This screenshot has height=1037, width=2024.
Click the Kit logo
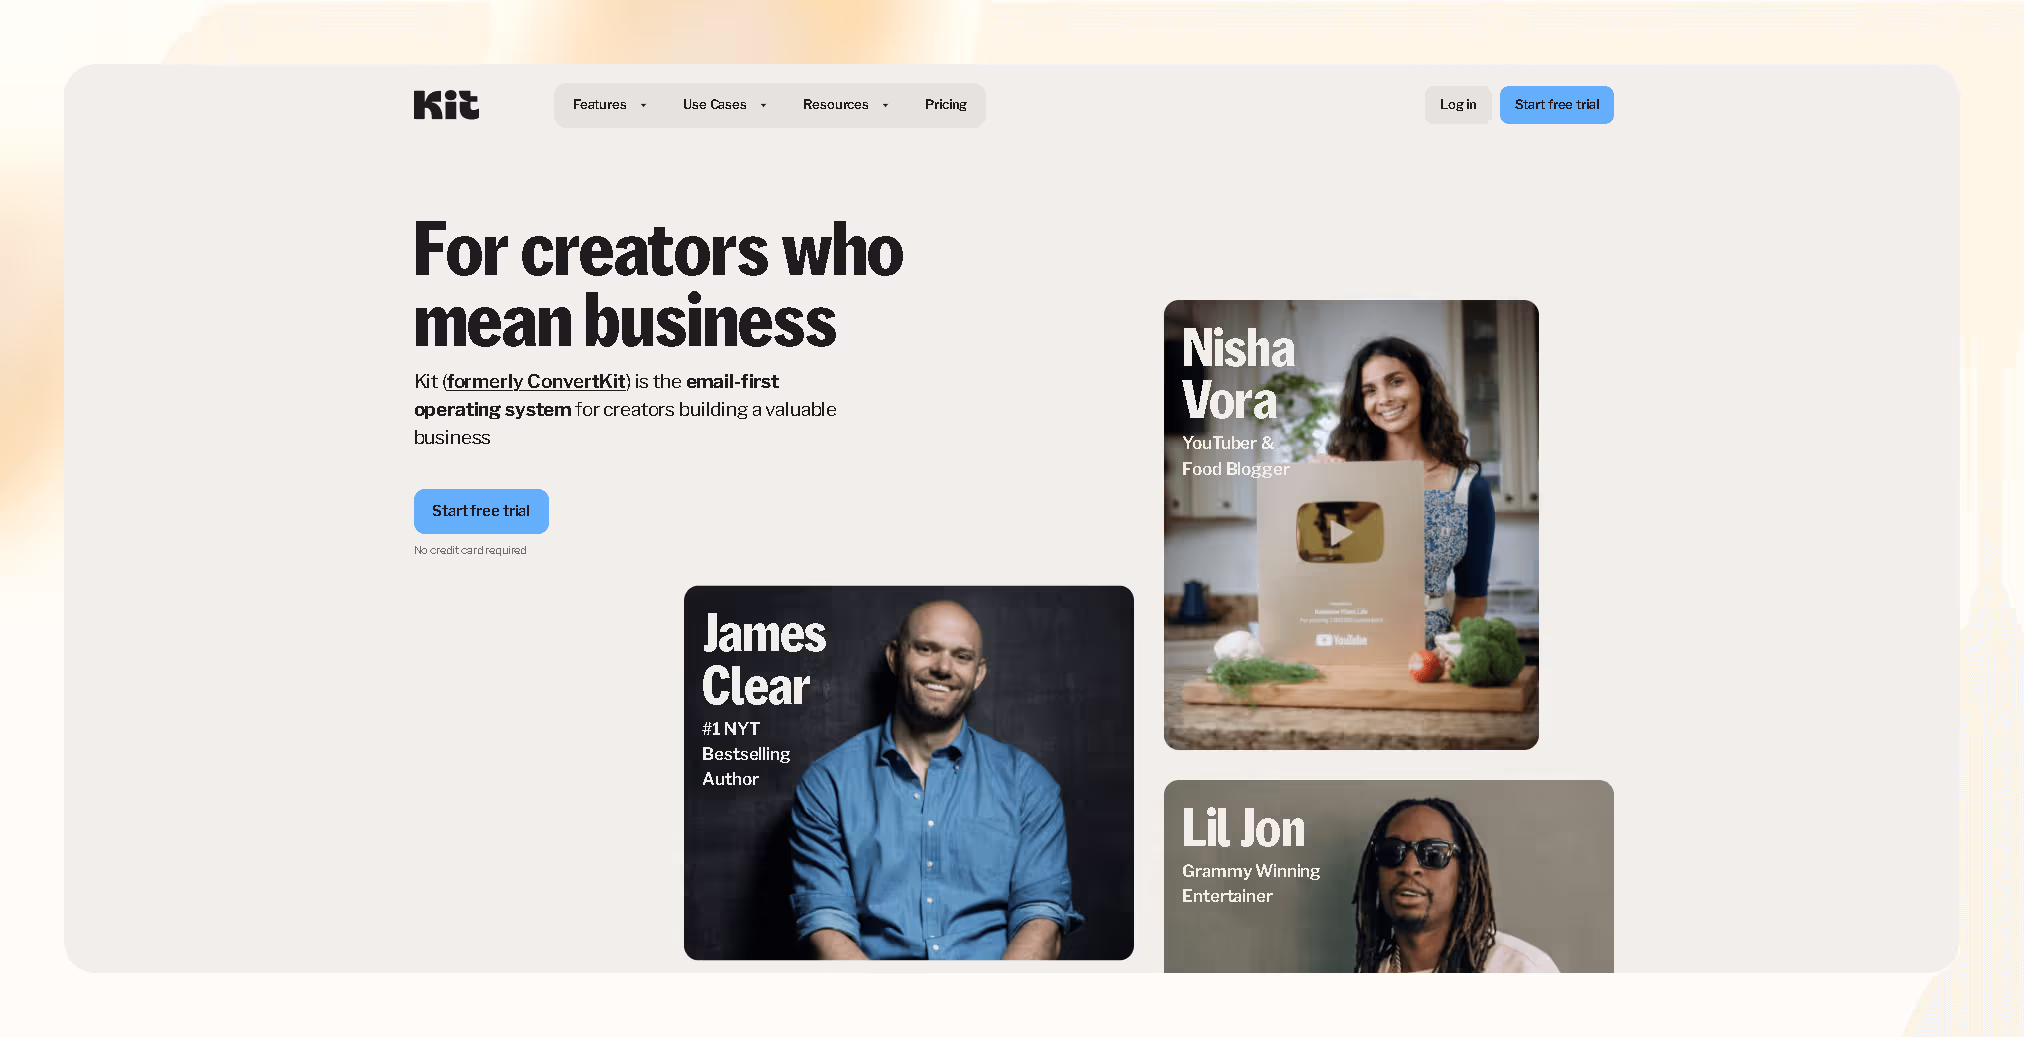(446, 105)
